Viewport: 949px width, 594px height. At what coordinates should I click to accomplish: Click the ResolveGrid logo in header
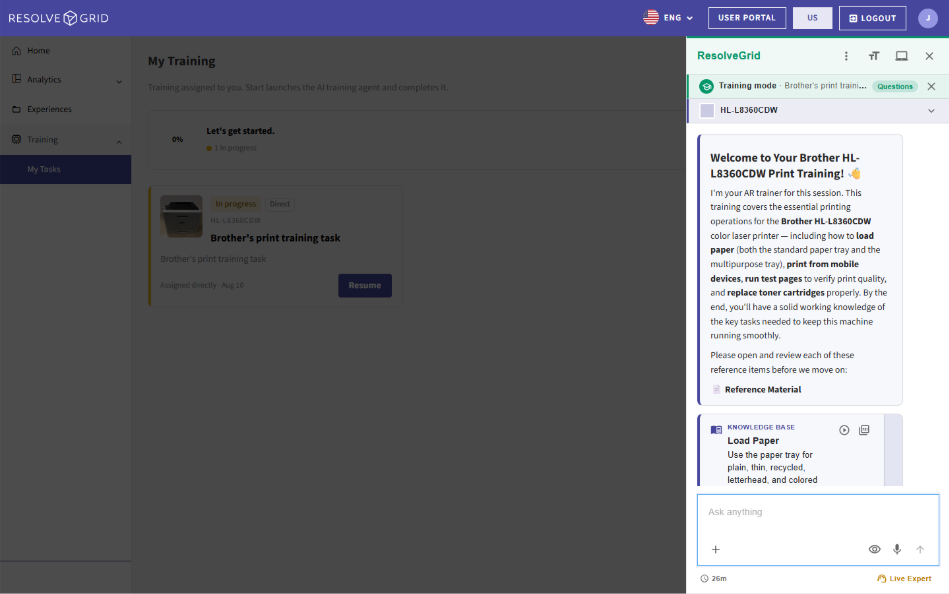[x=59, y=18]
